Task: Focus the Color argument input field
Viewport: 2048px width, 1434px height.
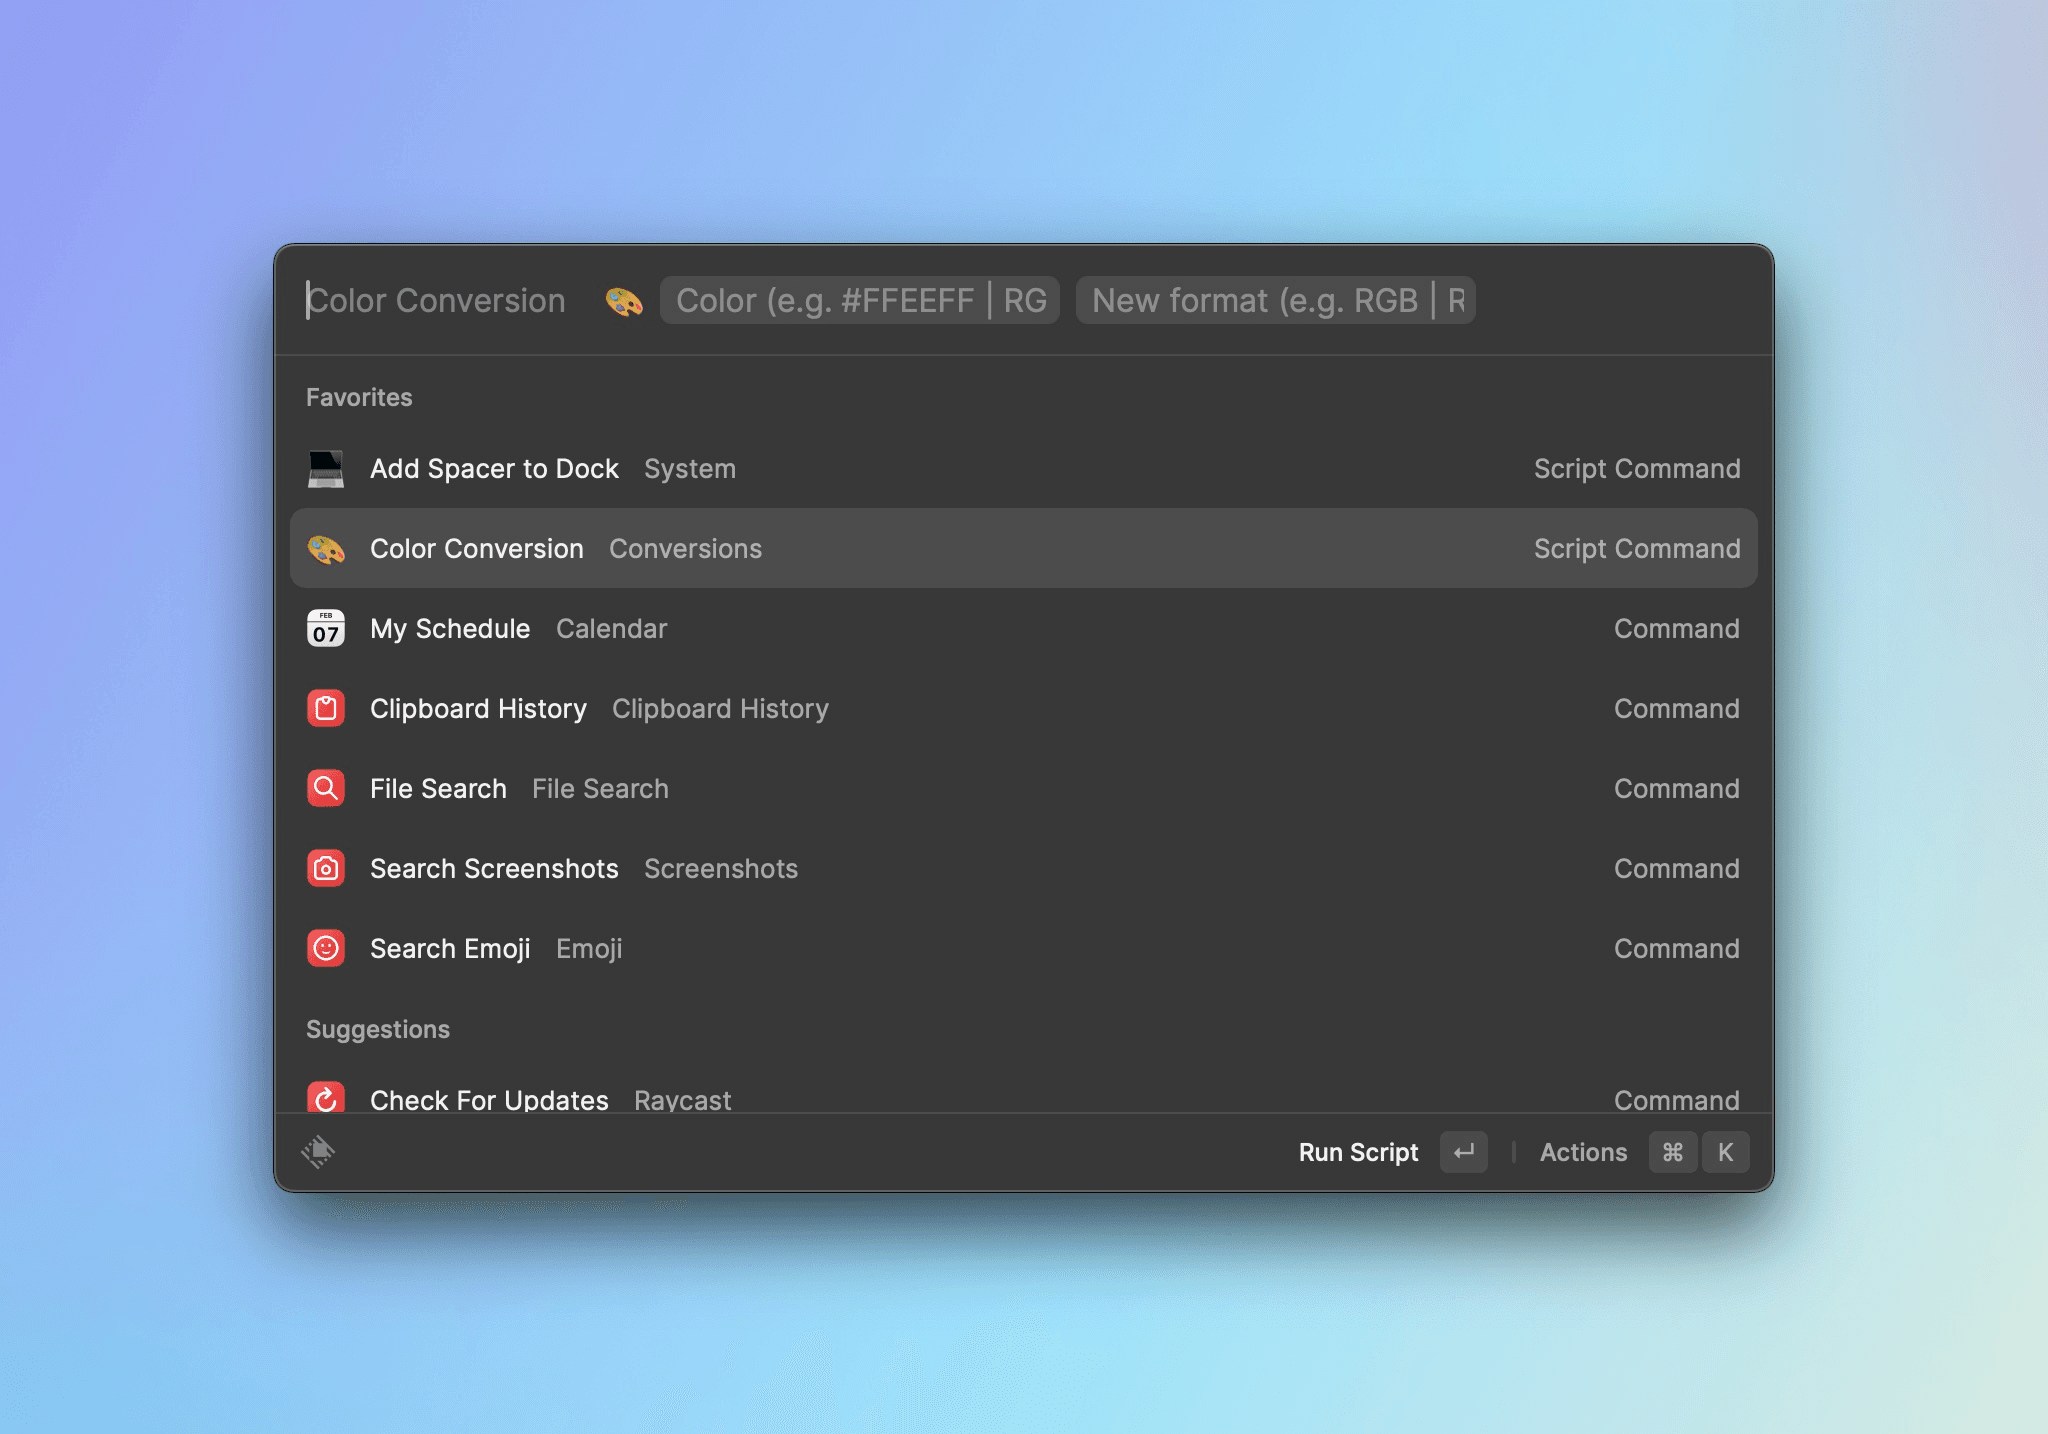Action: click(x=860, y=301)
